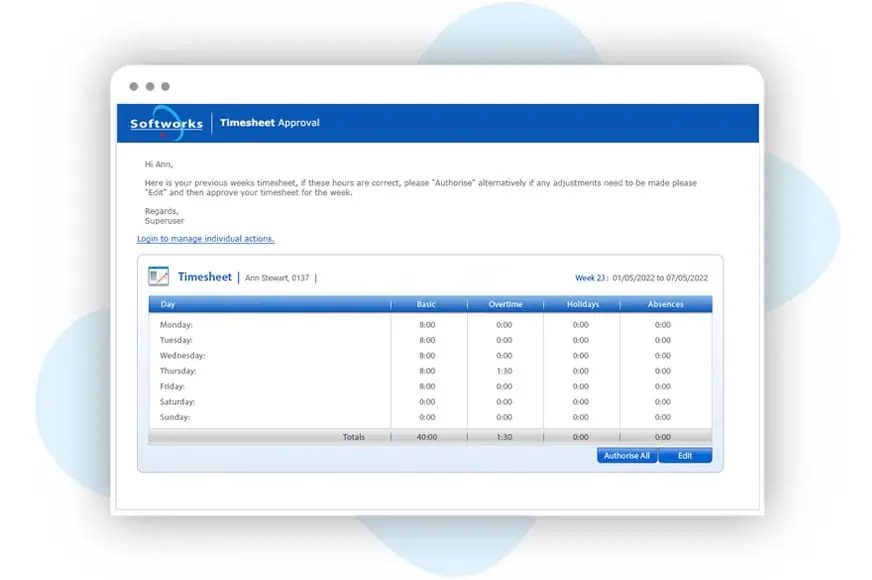Click Sunday's absences value
Viewport: 872px width, 580px height.
coord(662,417)
